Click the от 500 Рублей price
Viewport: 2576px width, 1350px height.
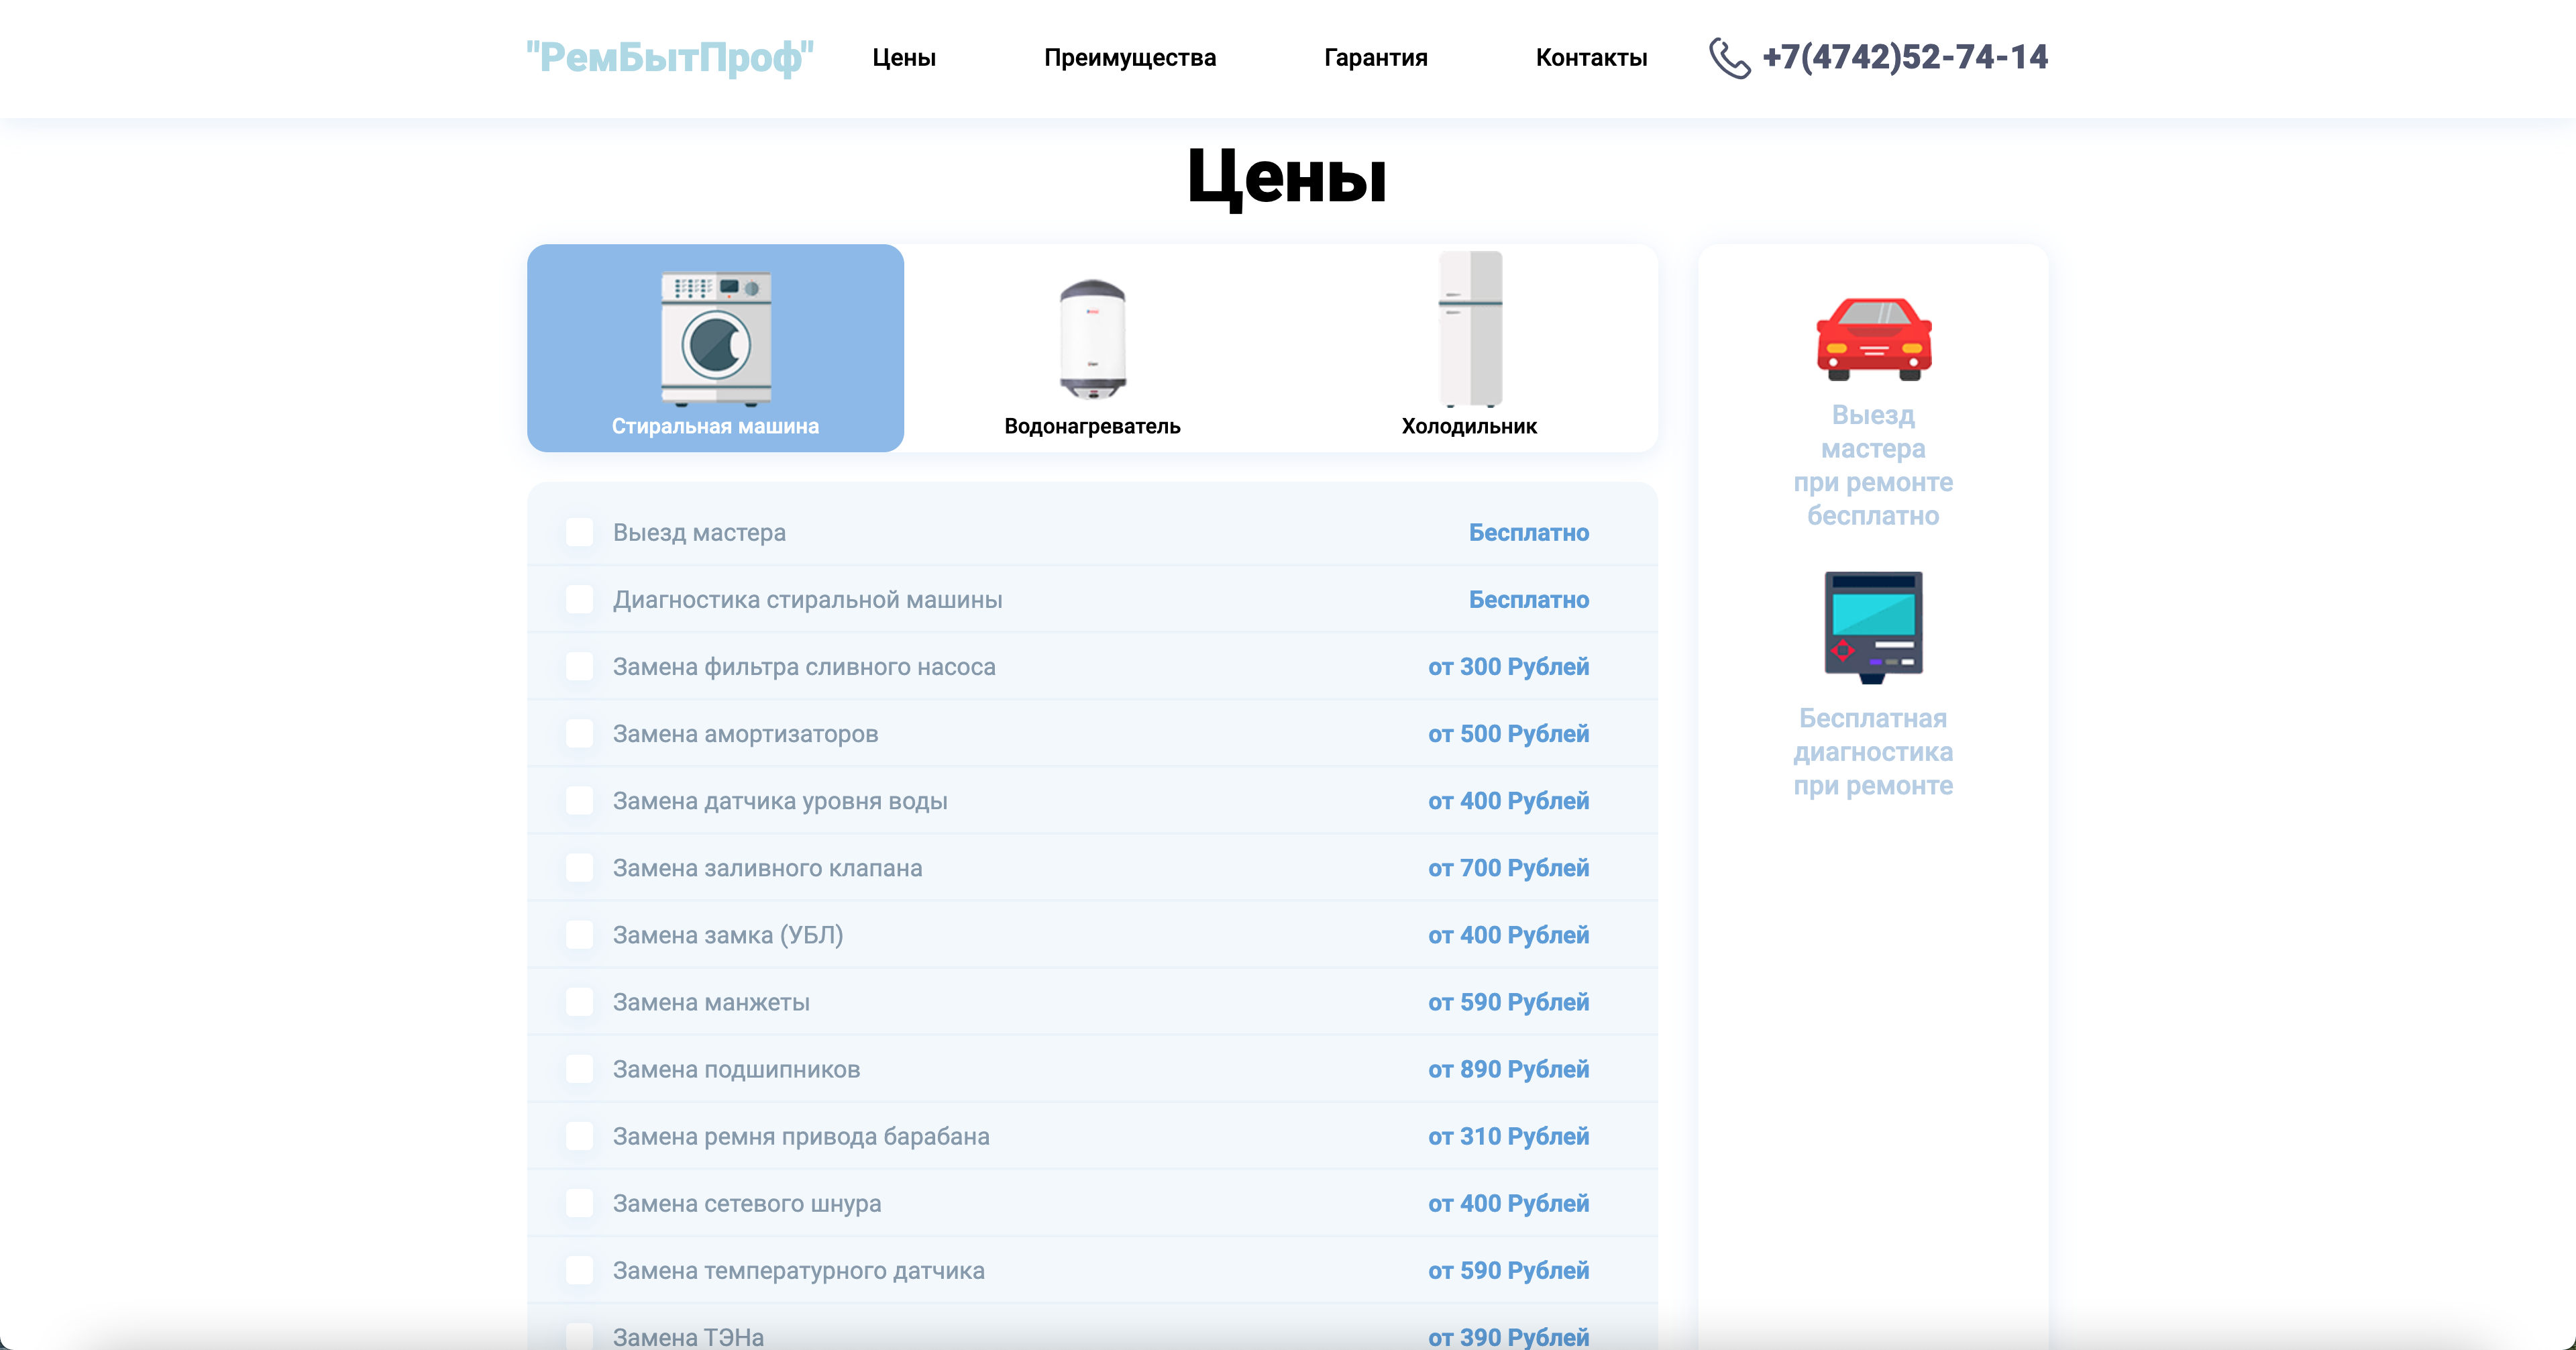pos(1508,734)
